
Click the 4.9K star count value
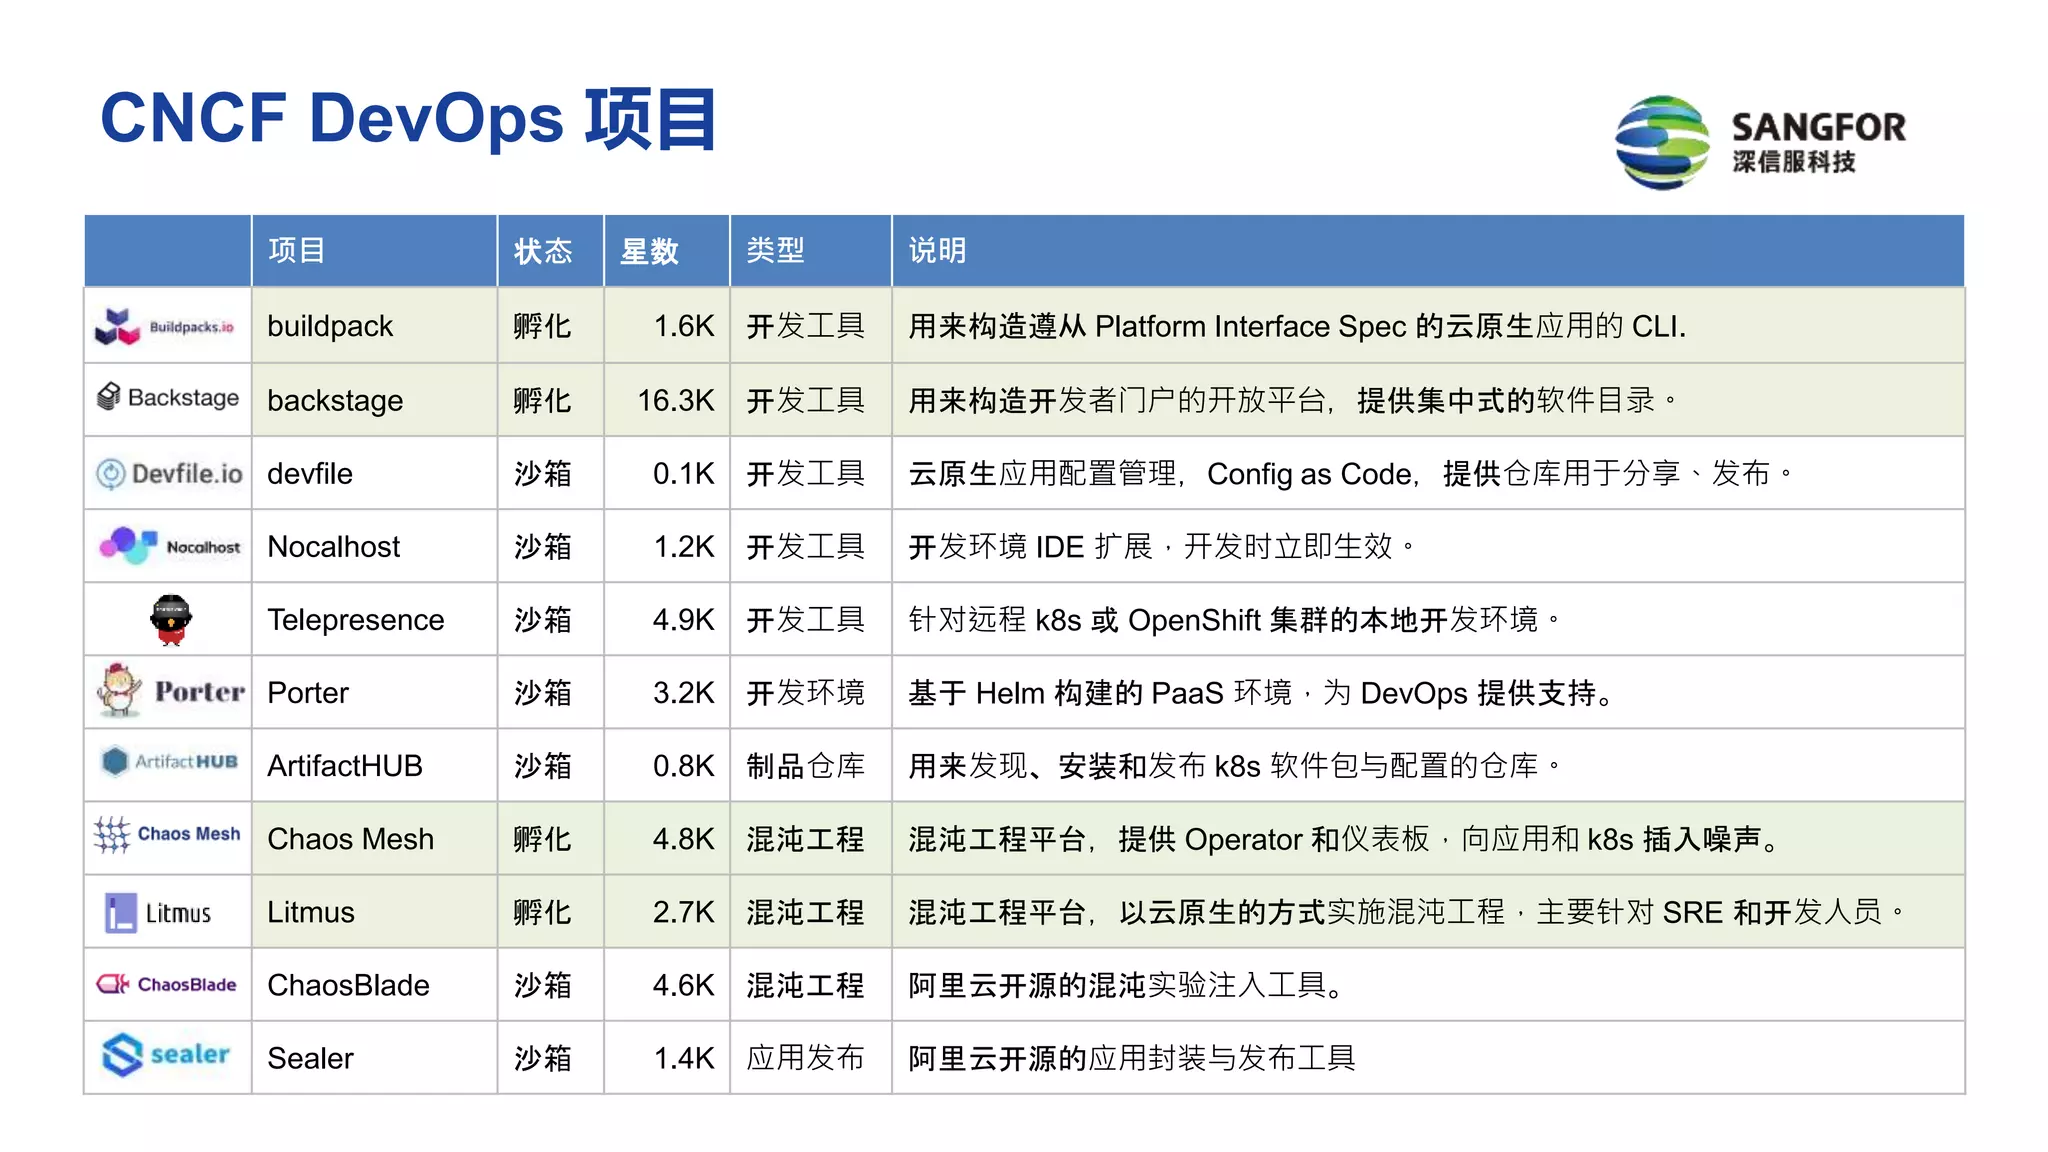(x=684, y=620)
